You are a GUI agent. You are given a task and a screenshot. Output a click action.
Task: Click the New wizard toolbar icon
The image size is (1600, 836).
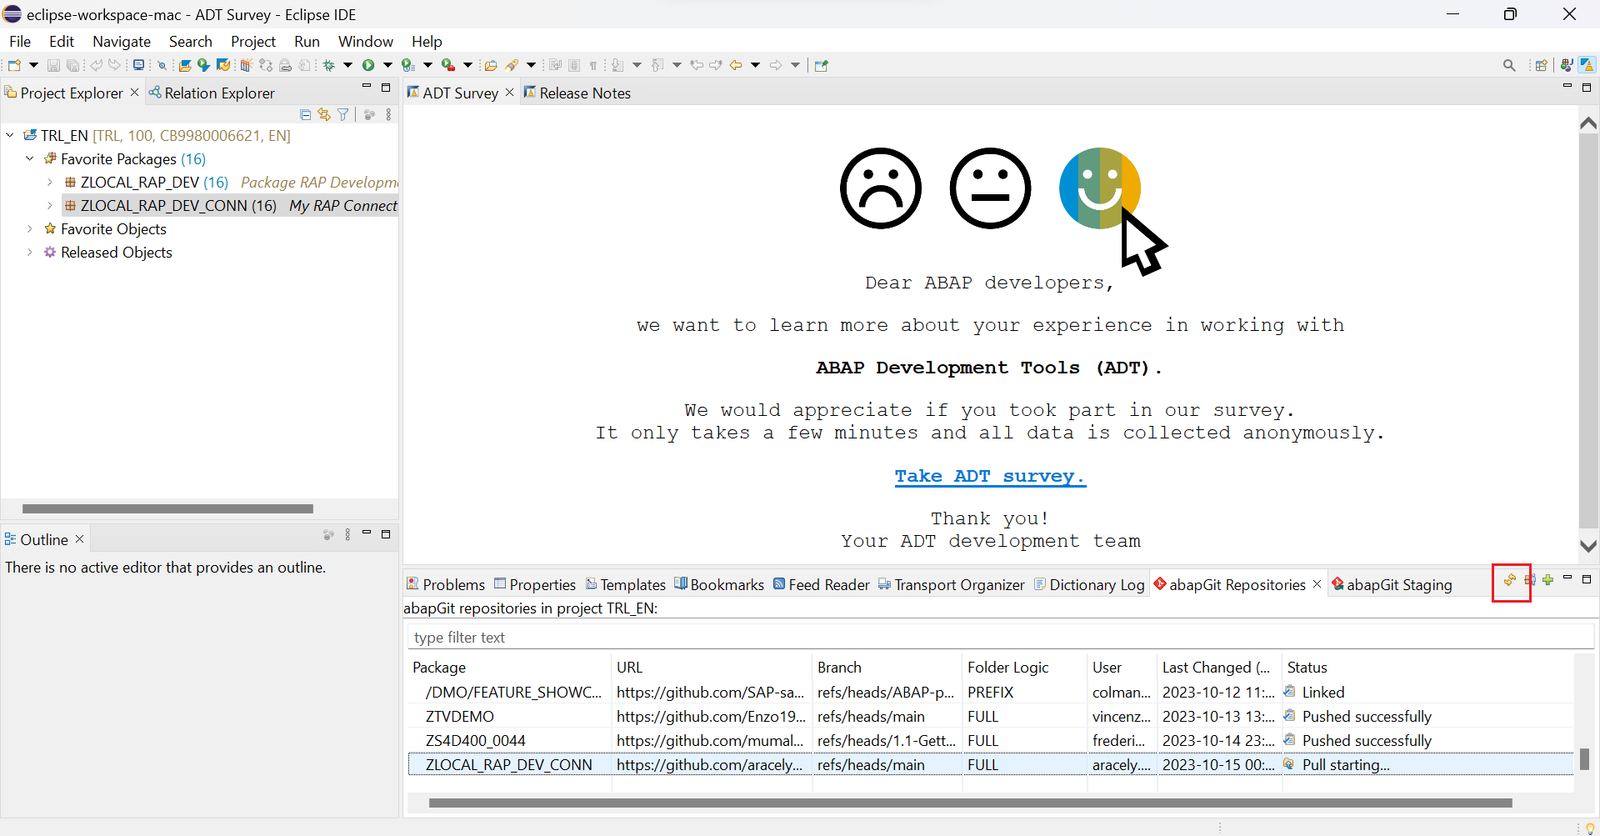click(14, 65)
